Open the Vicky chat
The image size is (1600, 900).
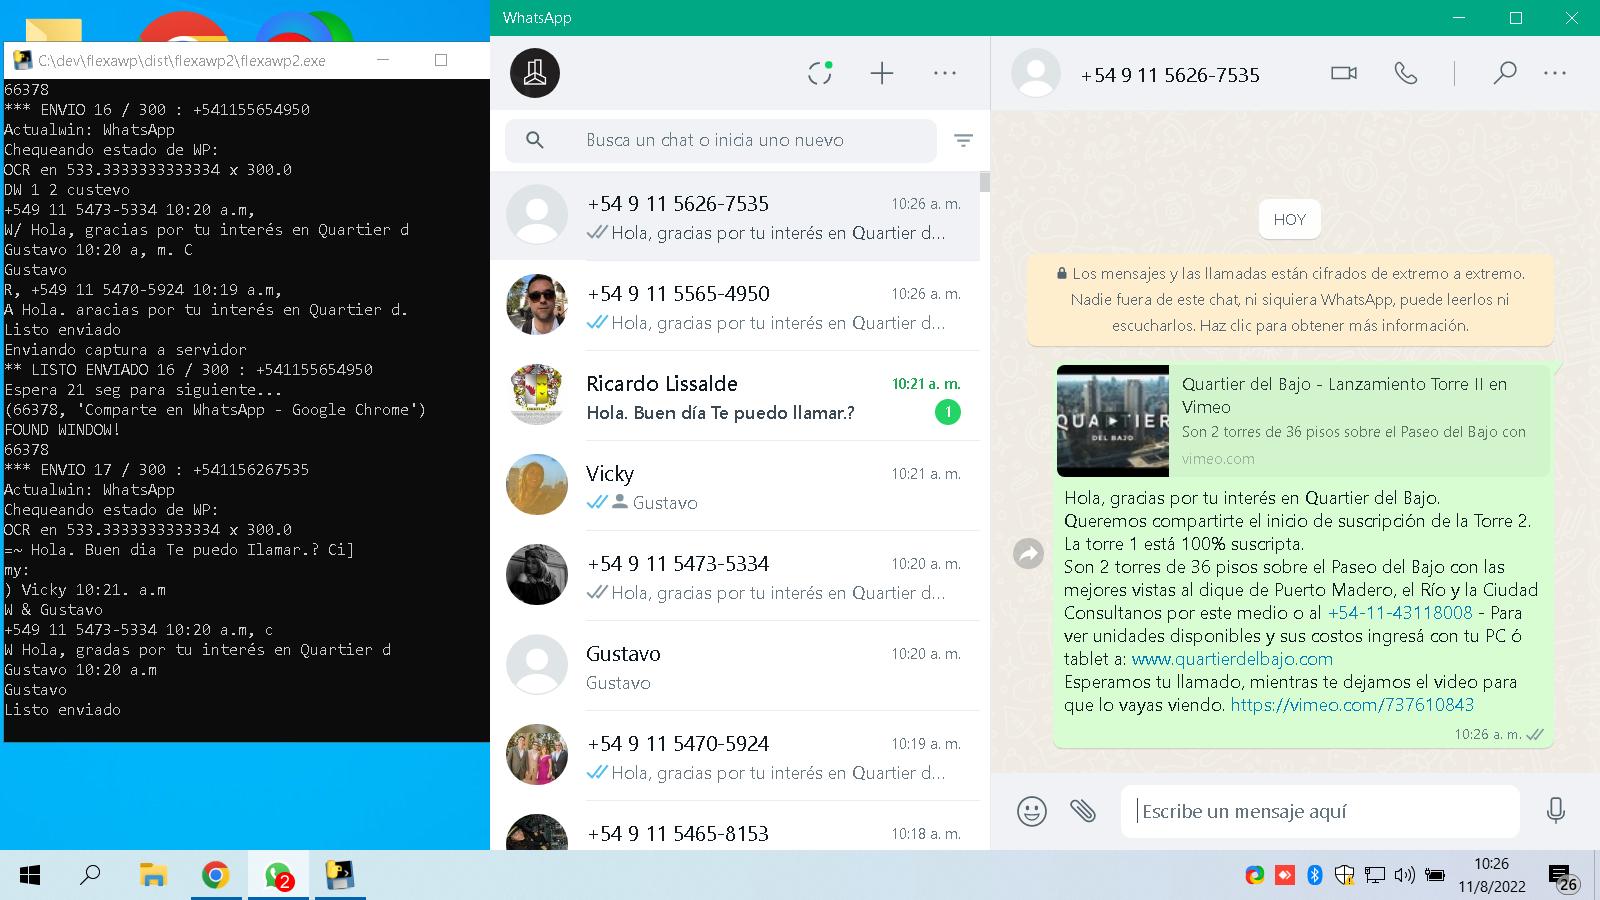coord(735,486)
